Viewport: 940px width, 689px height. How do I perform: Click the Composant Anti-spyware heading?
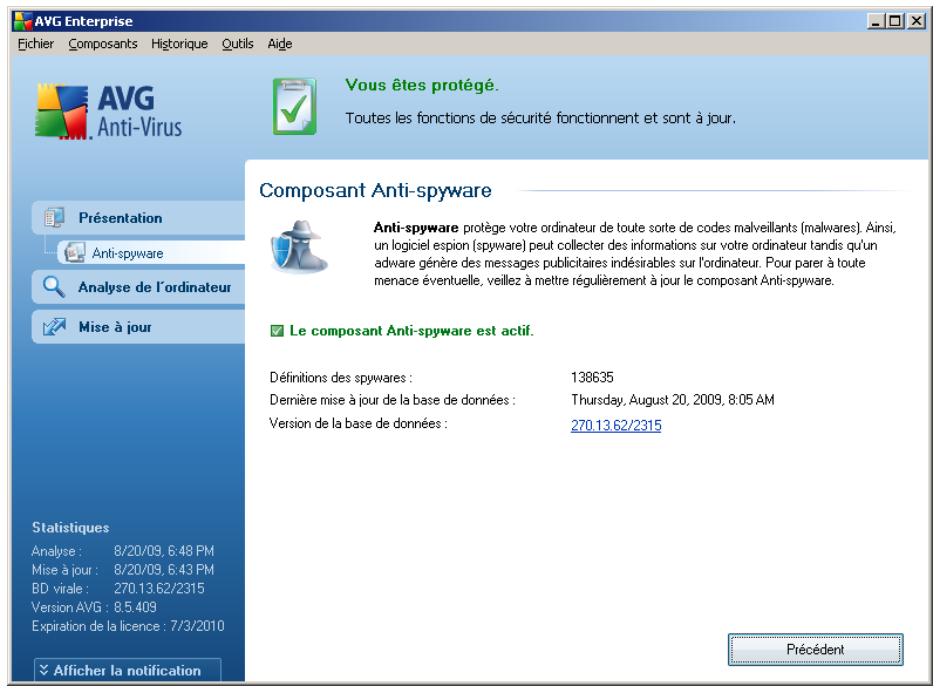pyautogui.click(x=375, y=191)
